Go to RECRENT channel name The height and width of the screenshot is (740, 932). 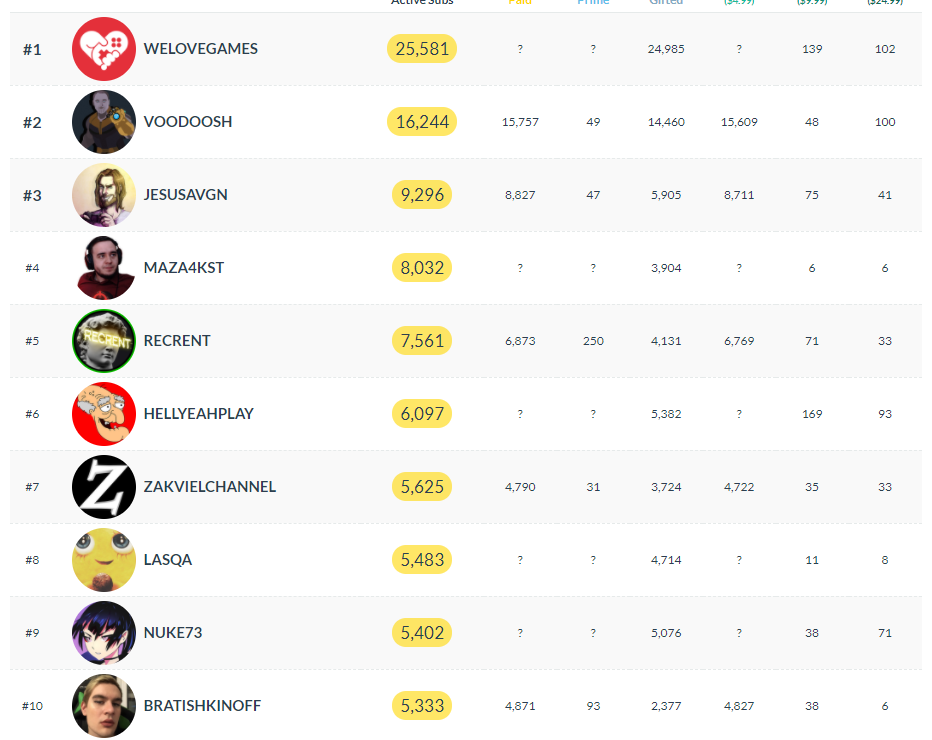[177, 341]
